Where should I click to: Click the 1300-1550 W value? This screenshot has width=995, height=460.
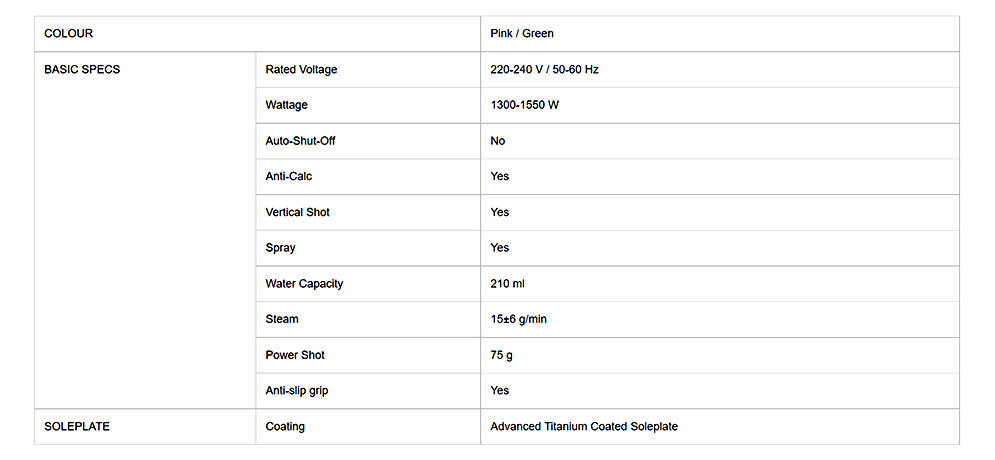(524, 105)
